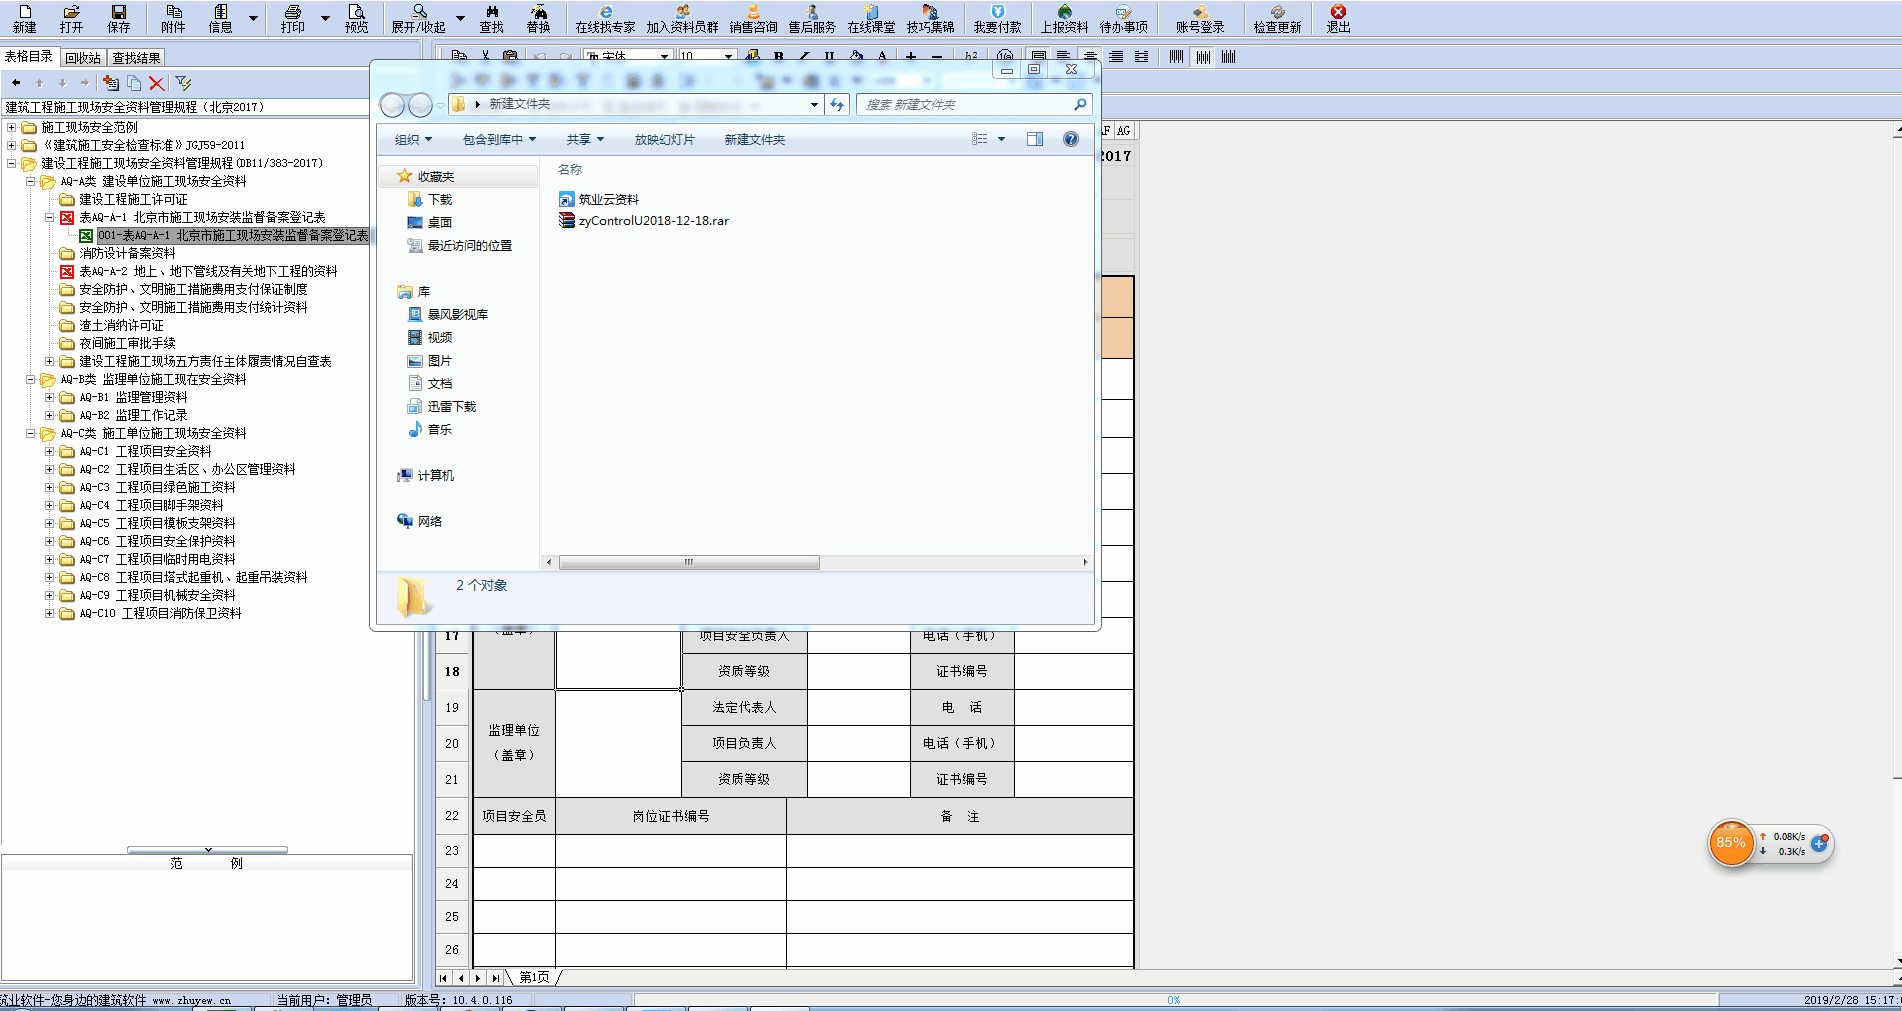The width and height of the screenshot is (1902, 1011).
Task: Click the explorer horizontal scrollbar thumb
Action: tap(689, 563)
